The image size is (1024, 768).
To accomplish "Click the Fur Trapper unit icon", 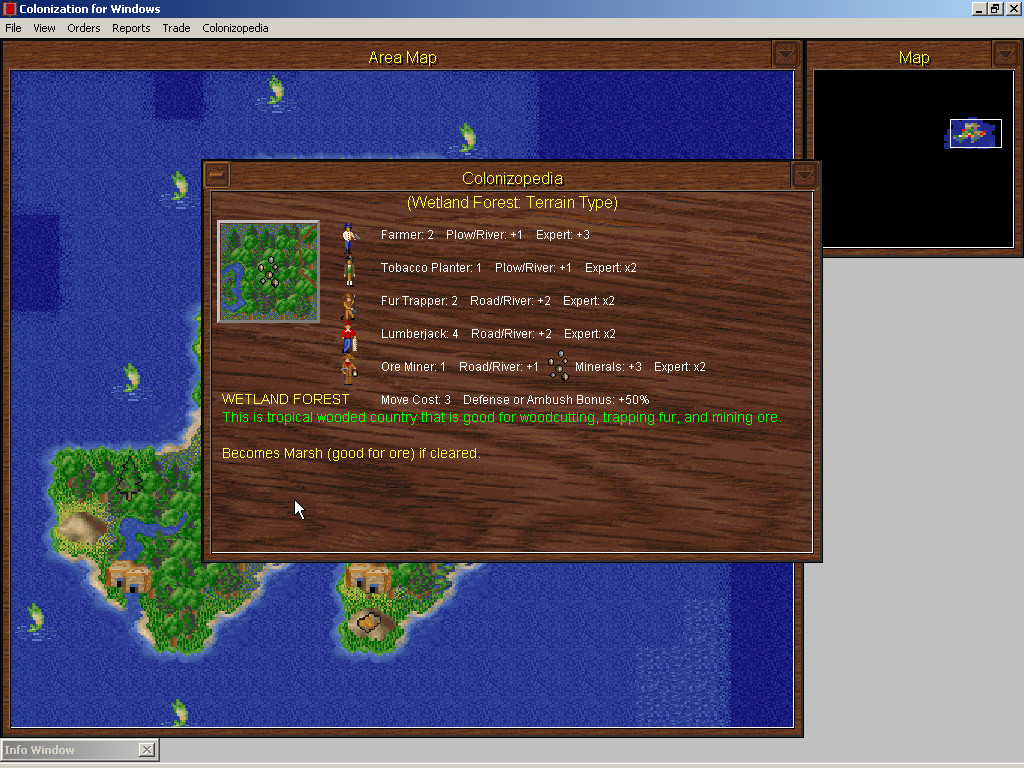I will [349, 306].
